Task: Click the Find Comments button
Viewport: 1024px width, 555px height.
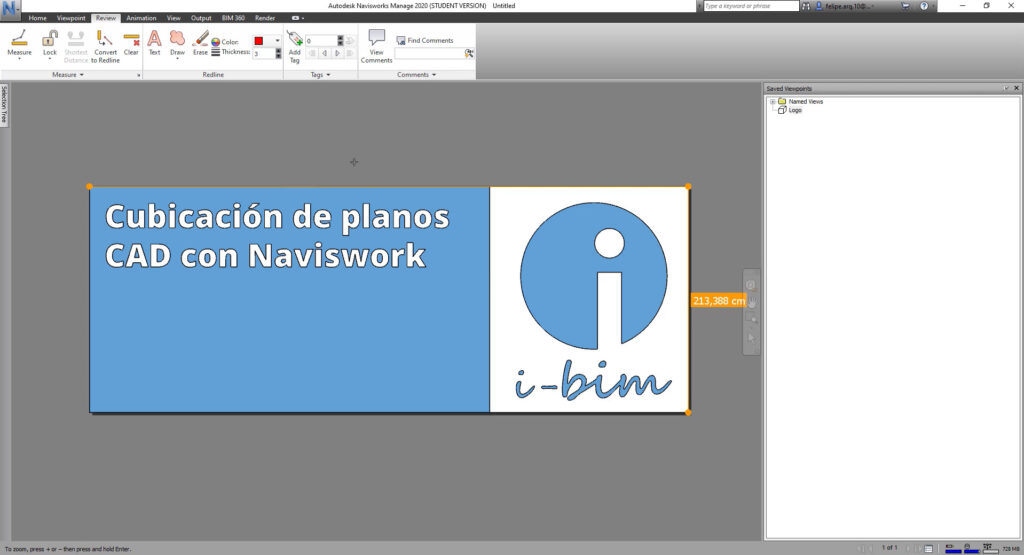Action: pos(424,40)
